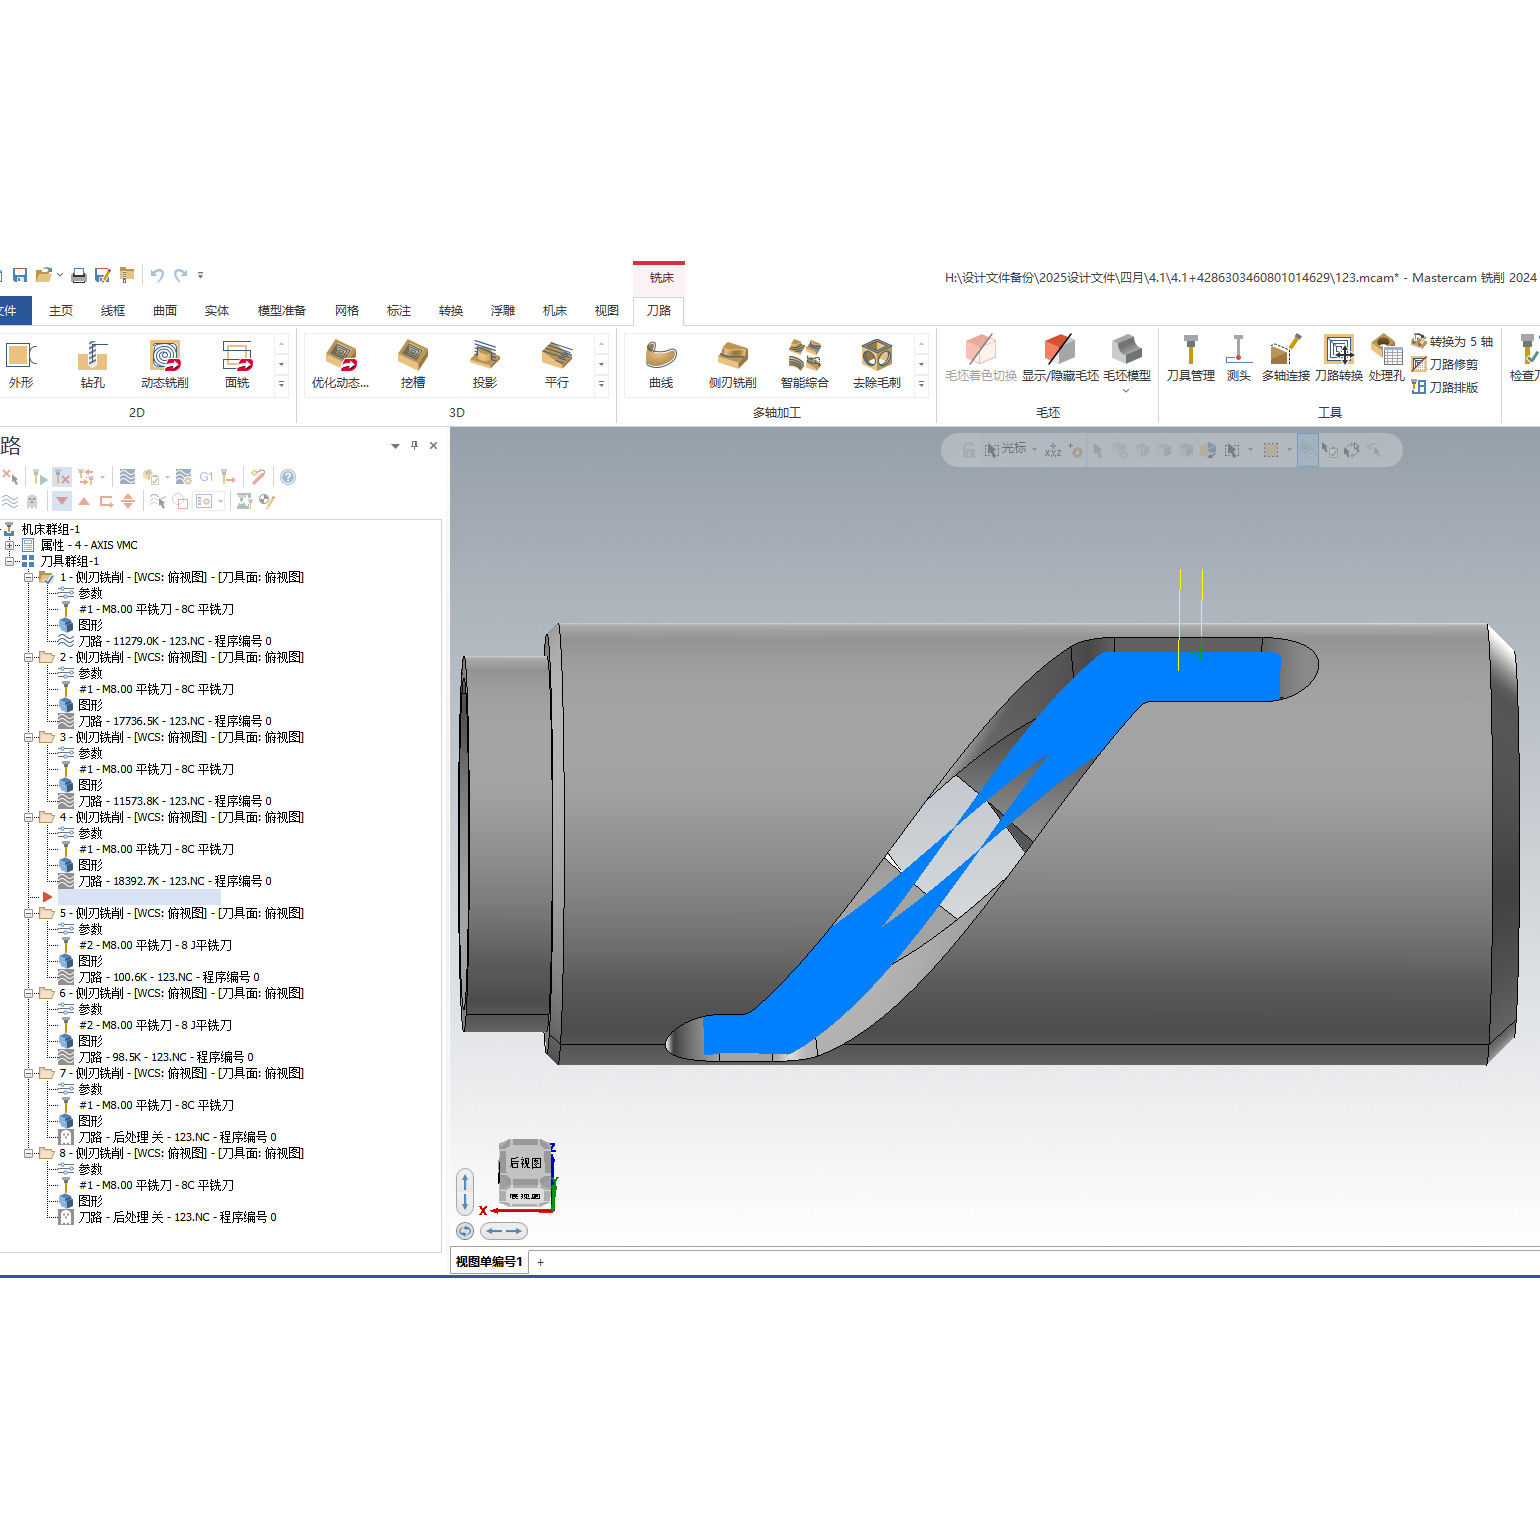Select the 面铣 face mill toolpath

[x=237, y=363]
